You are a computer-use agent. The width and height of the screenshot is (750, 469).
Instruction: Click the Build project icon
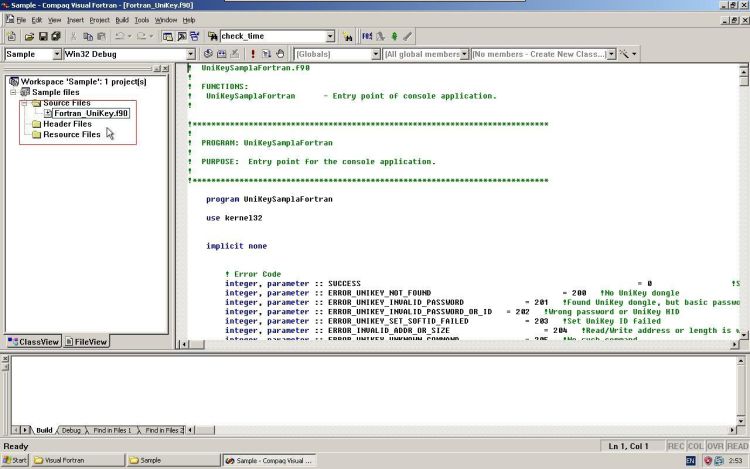(221, 54)
